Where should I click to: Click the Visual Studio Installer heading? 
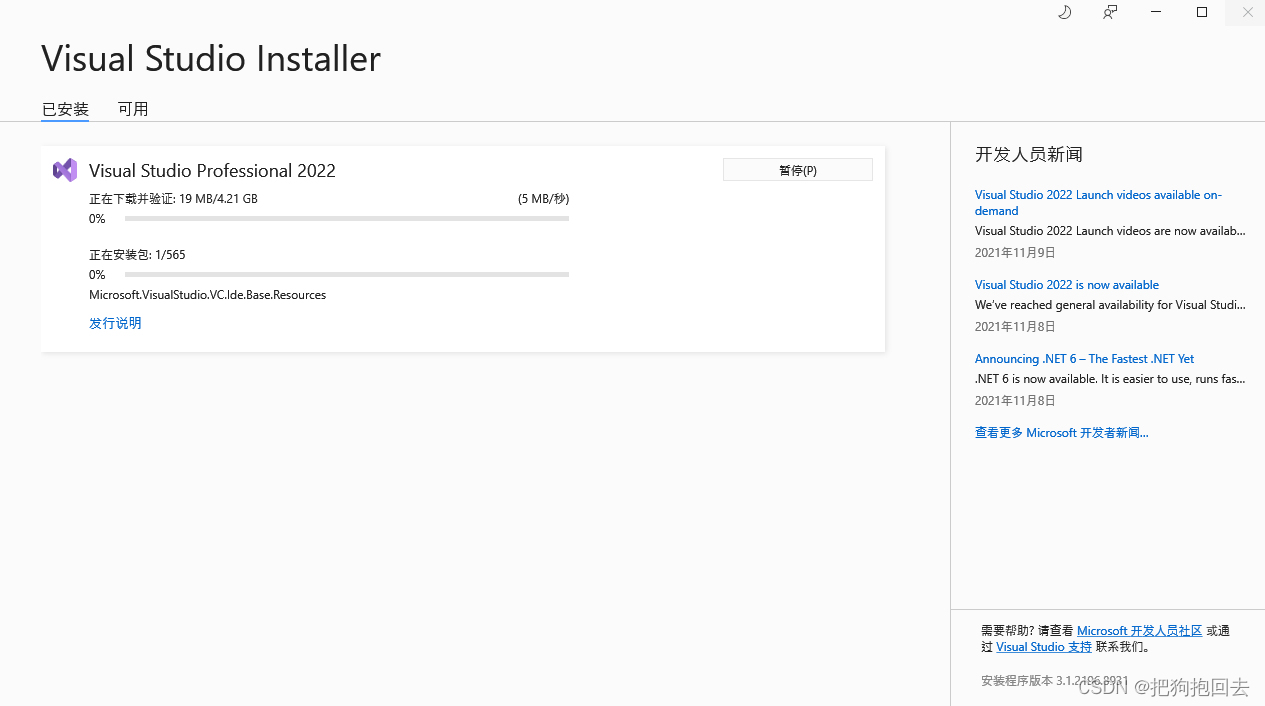coord(211,58)
